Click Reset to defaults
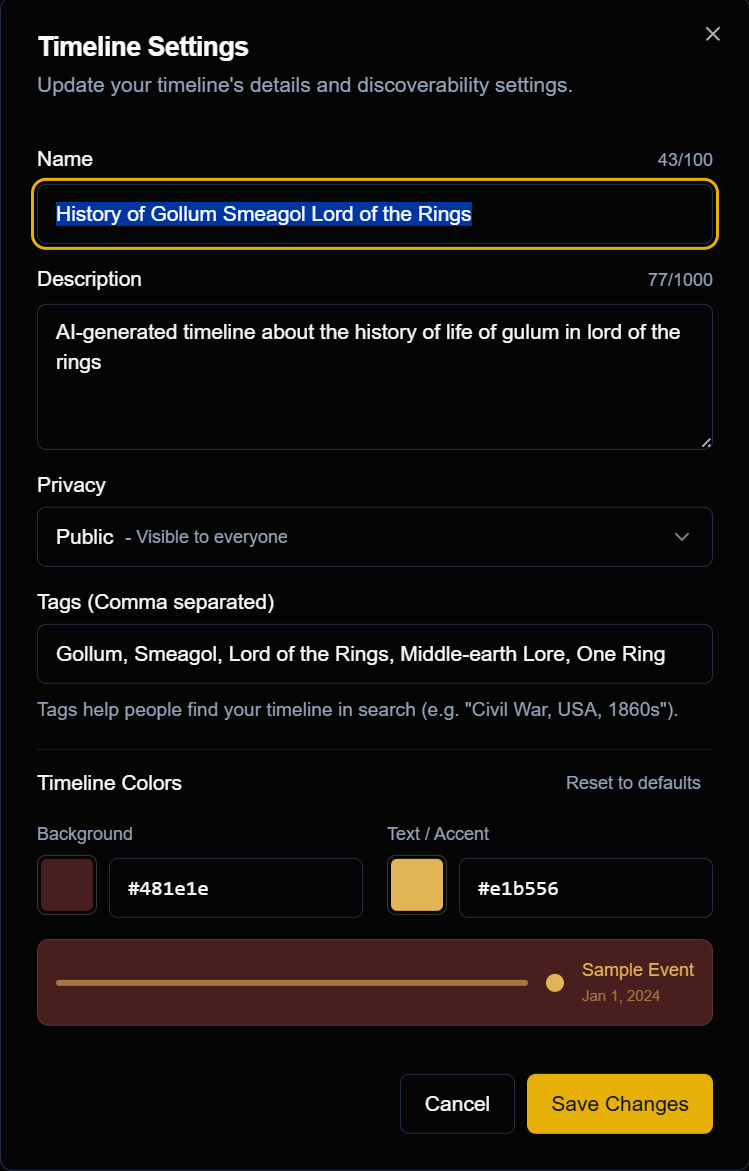Image resolution: width=749 pixels, height=1171 pixels. point(633,783)
